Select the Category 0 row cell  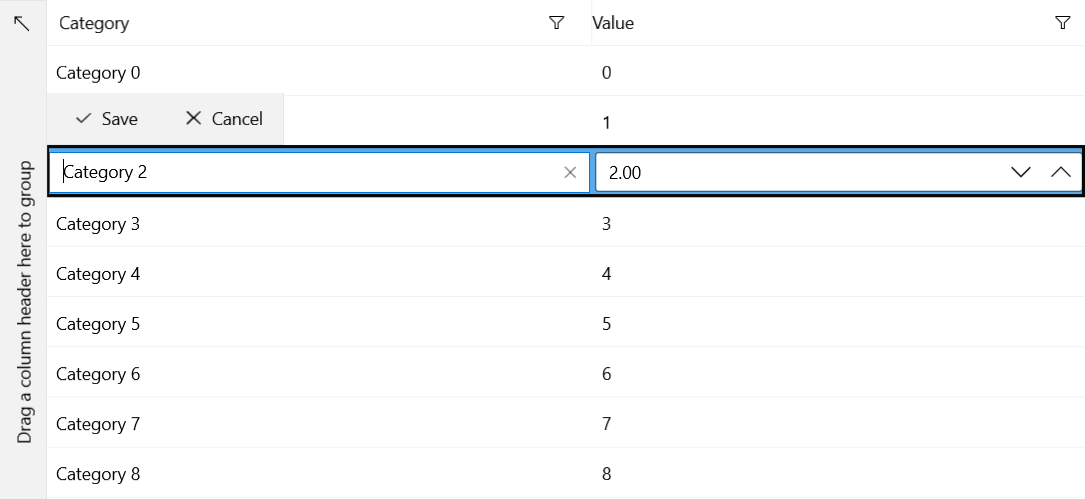(x=319, y=73)
